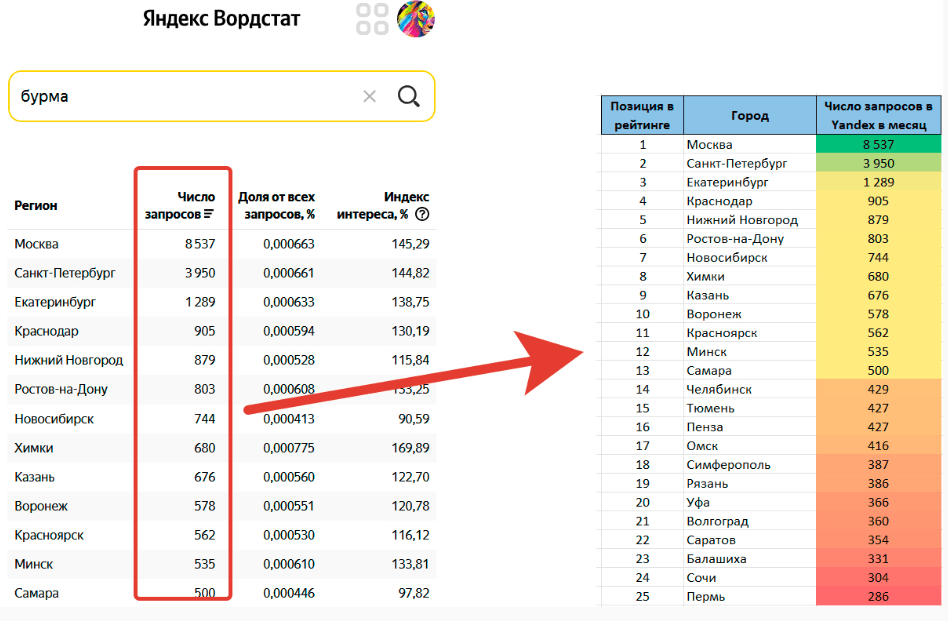Click the "Регион" column header

click(x=36, y=206)
